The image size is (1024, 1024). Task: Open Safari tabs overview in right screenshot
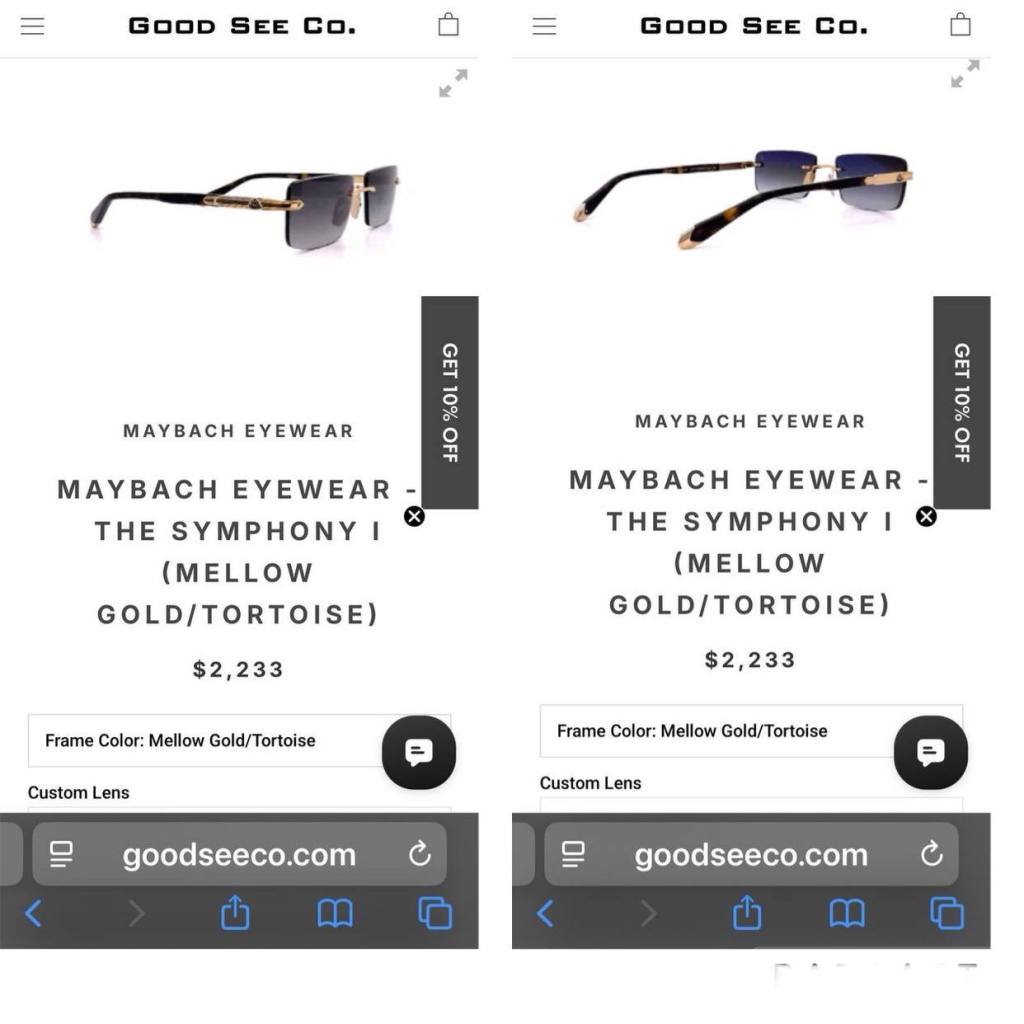(x=947, y=912)
